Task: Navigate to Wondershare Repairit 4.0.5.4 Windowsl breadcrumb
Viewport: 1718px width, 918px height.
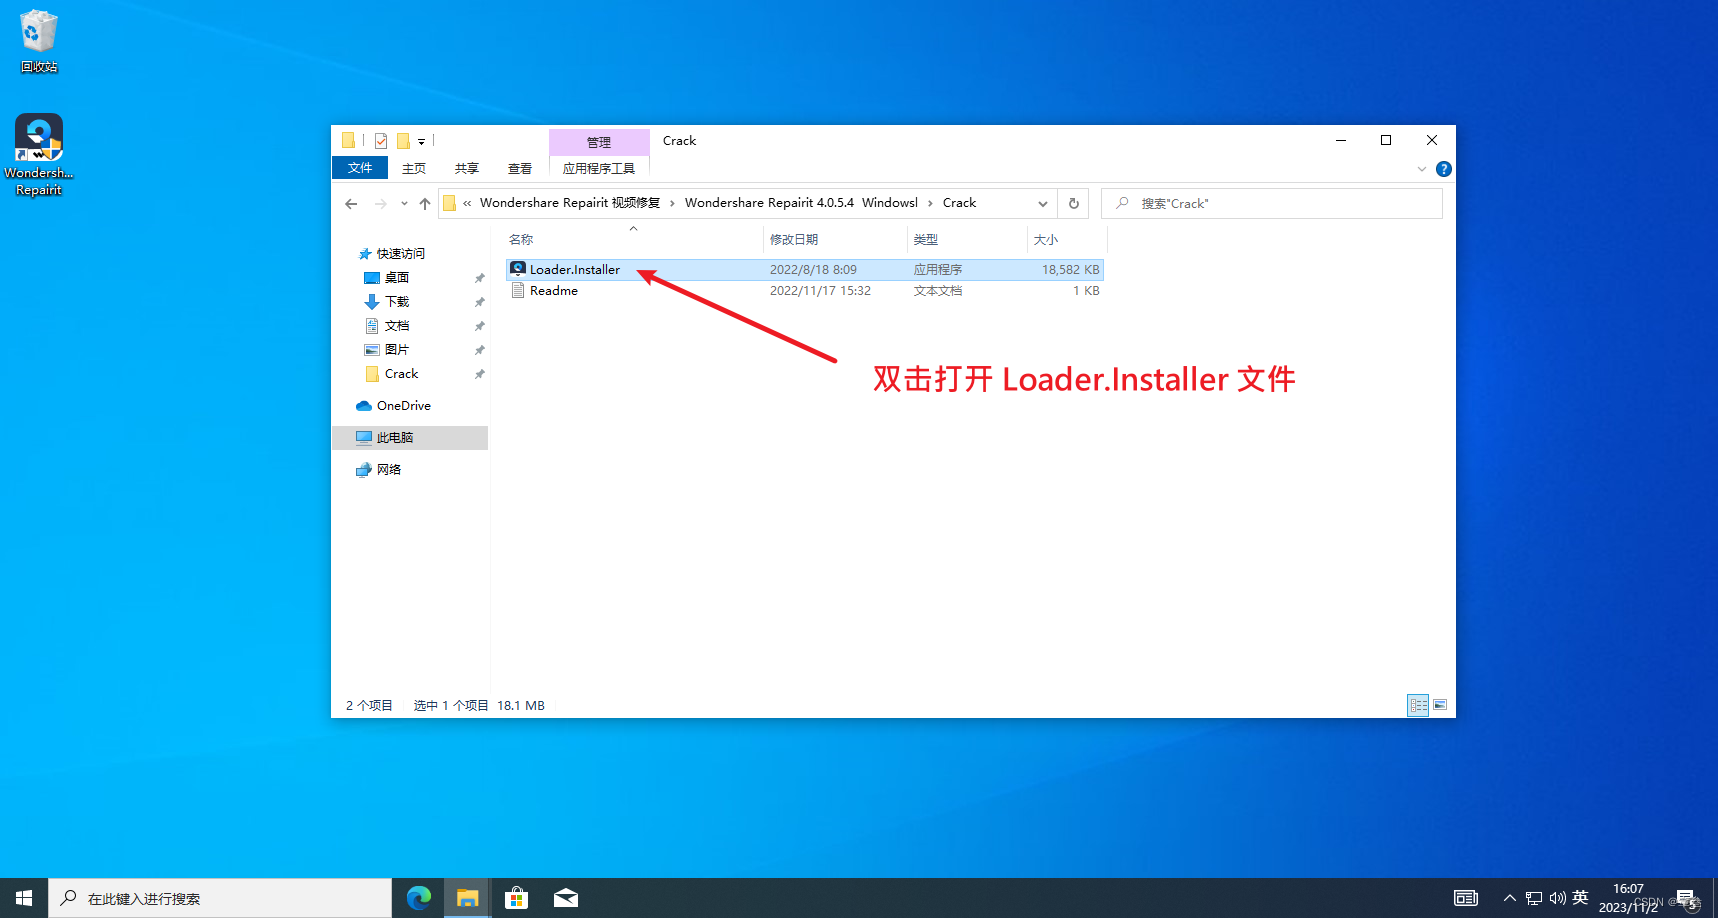Action: coord(801,203)
